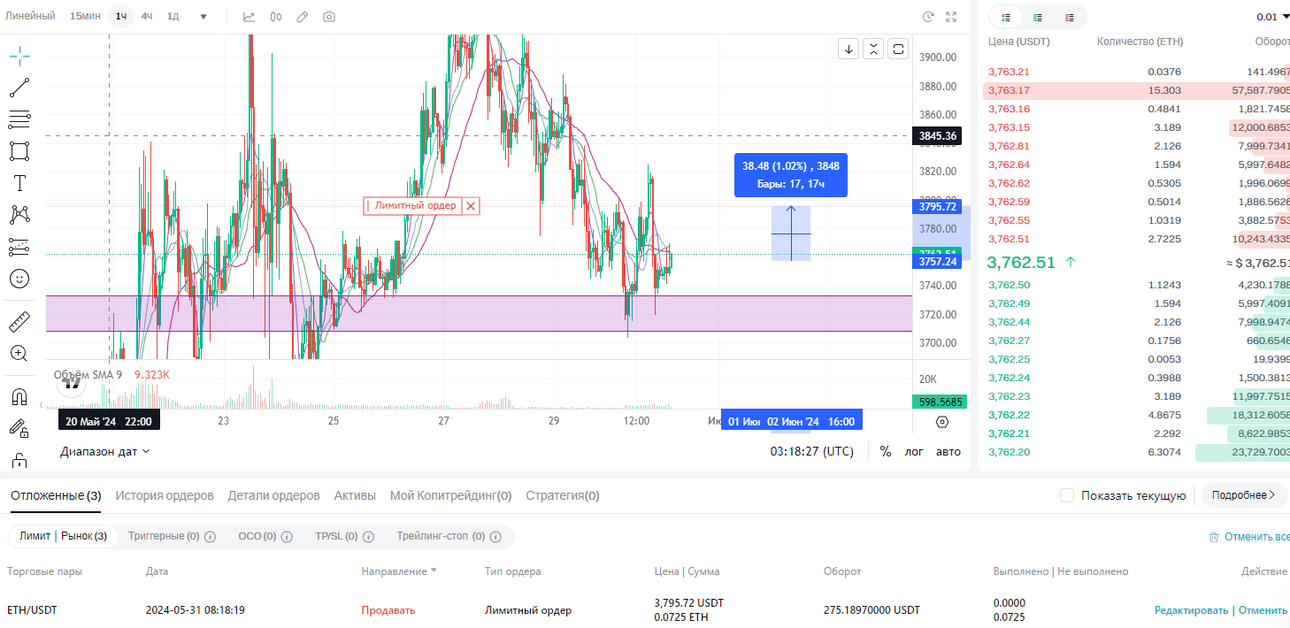
Task: Click the last price 3,762.51 in order book
Action: pyautogui.click(x=1021, y=263)
